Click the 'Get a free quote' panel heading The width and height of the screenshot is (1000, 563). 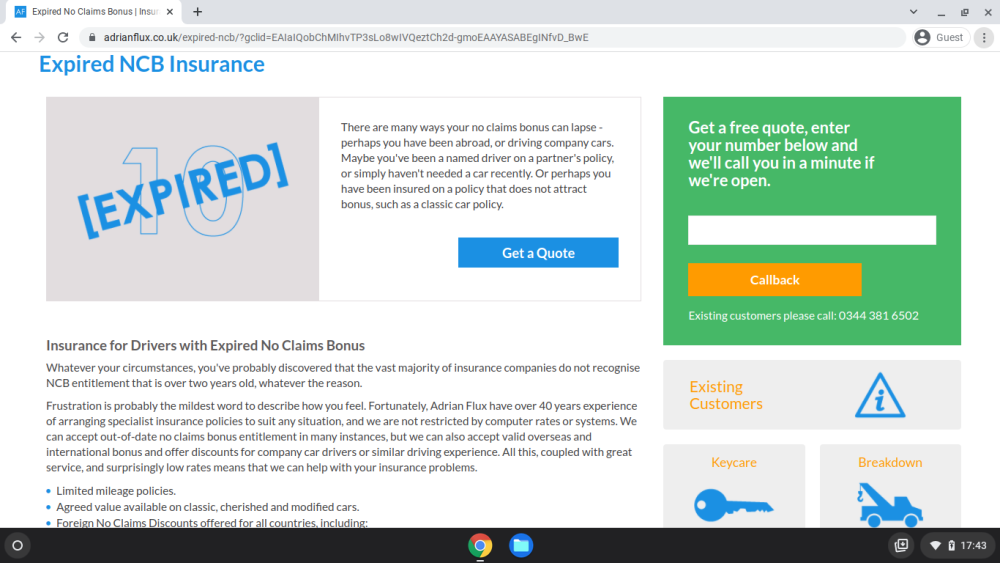tap(781, 154)
